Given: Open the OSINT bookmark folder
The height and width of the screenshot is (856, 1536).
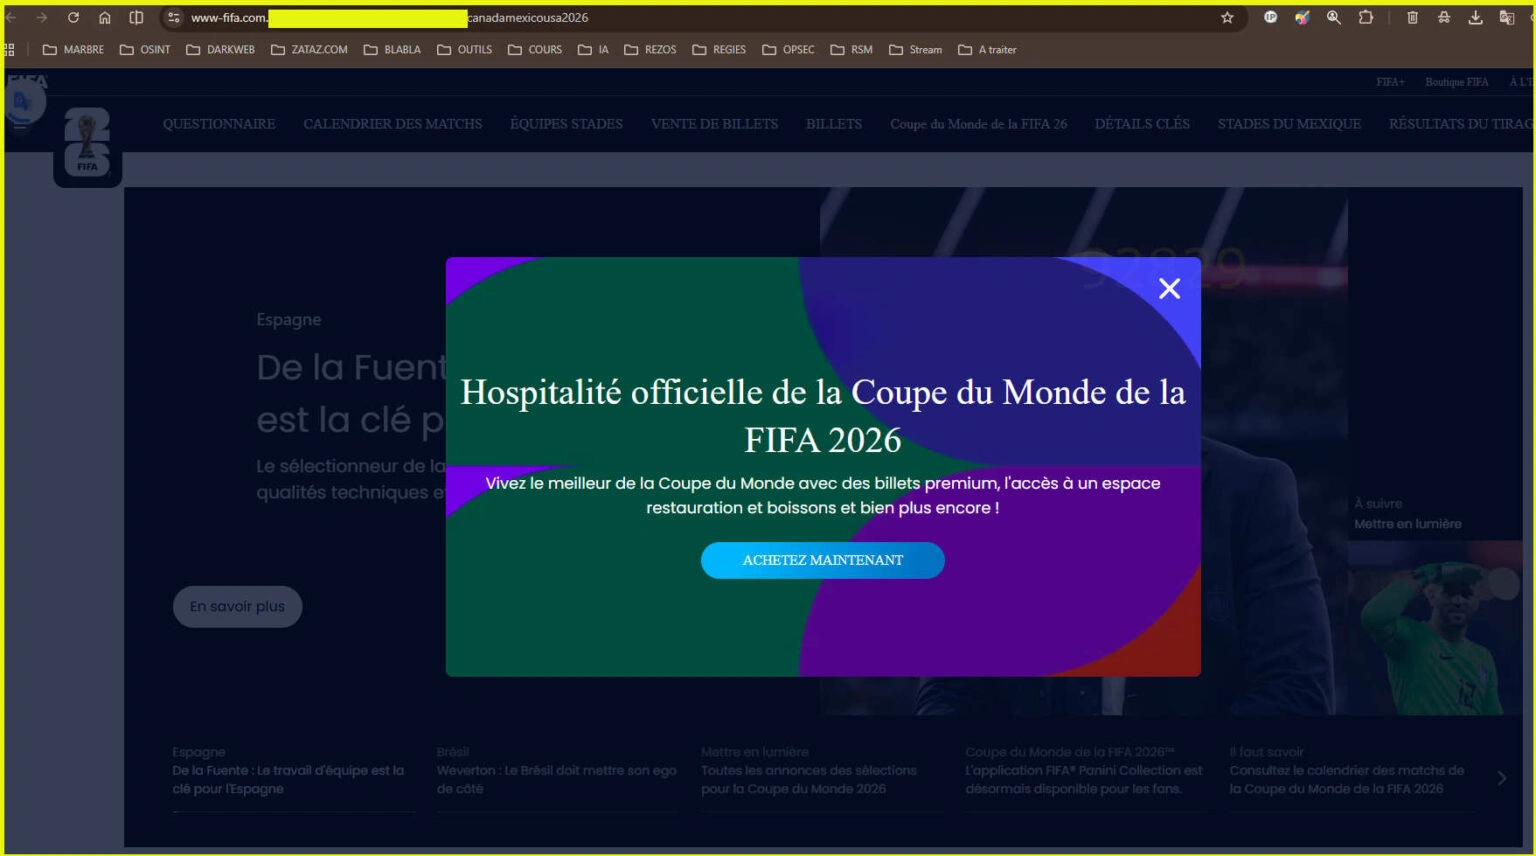Looking at the screenshot, I should [145, 50].
